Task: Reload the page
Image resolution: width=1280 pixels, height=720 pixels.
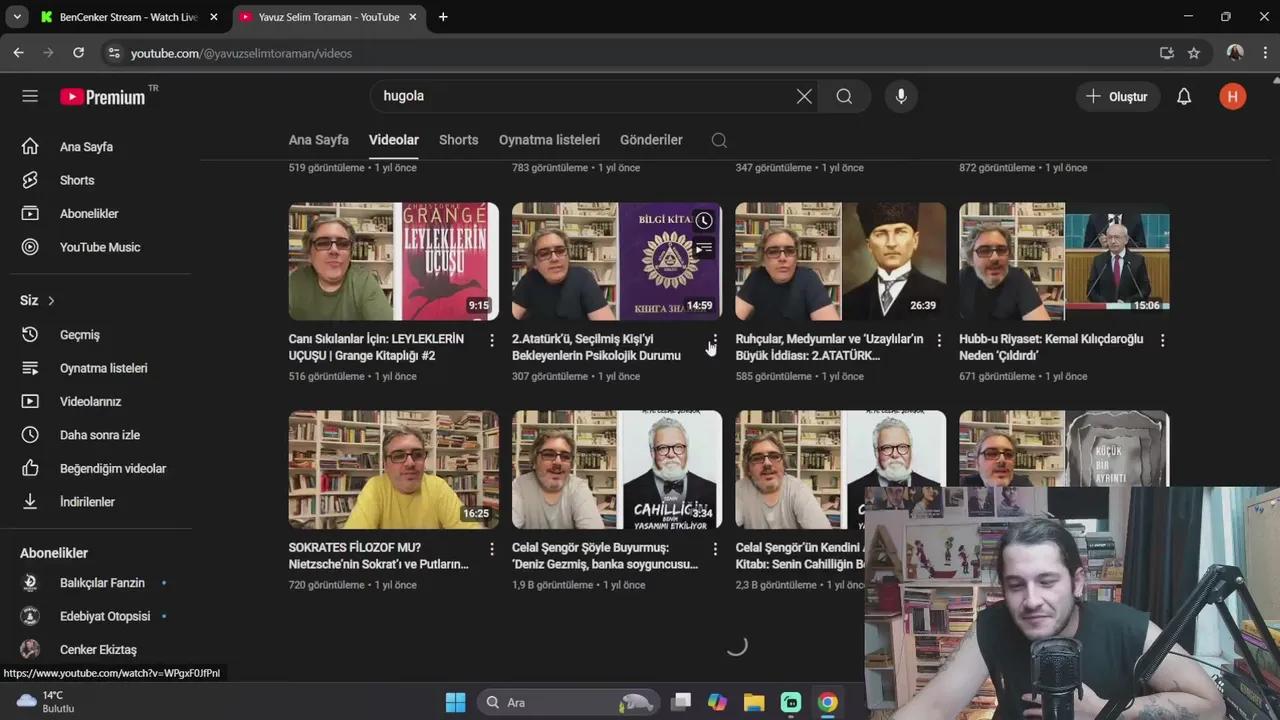Action: pos(78,53)
